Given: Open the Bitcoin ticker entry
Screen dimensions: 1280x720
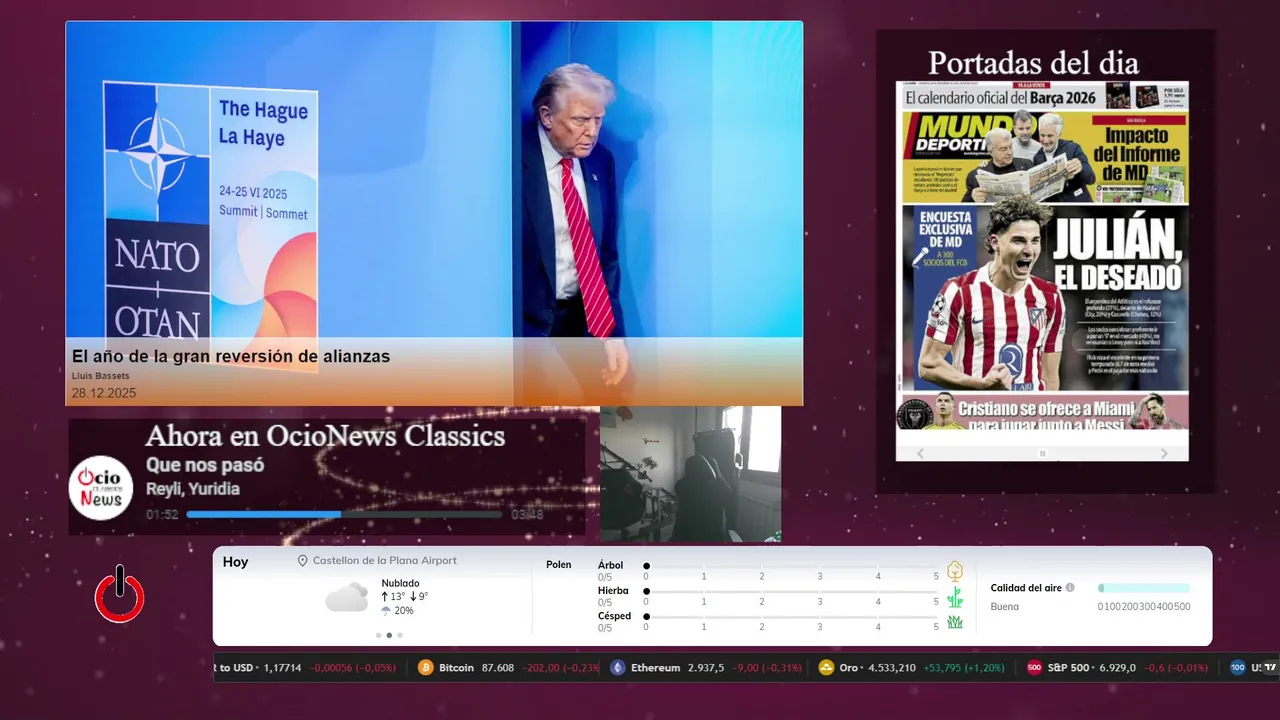Looking at the screenshot, I should [509, 668].
